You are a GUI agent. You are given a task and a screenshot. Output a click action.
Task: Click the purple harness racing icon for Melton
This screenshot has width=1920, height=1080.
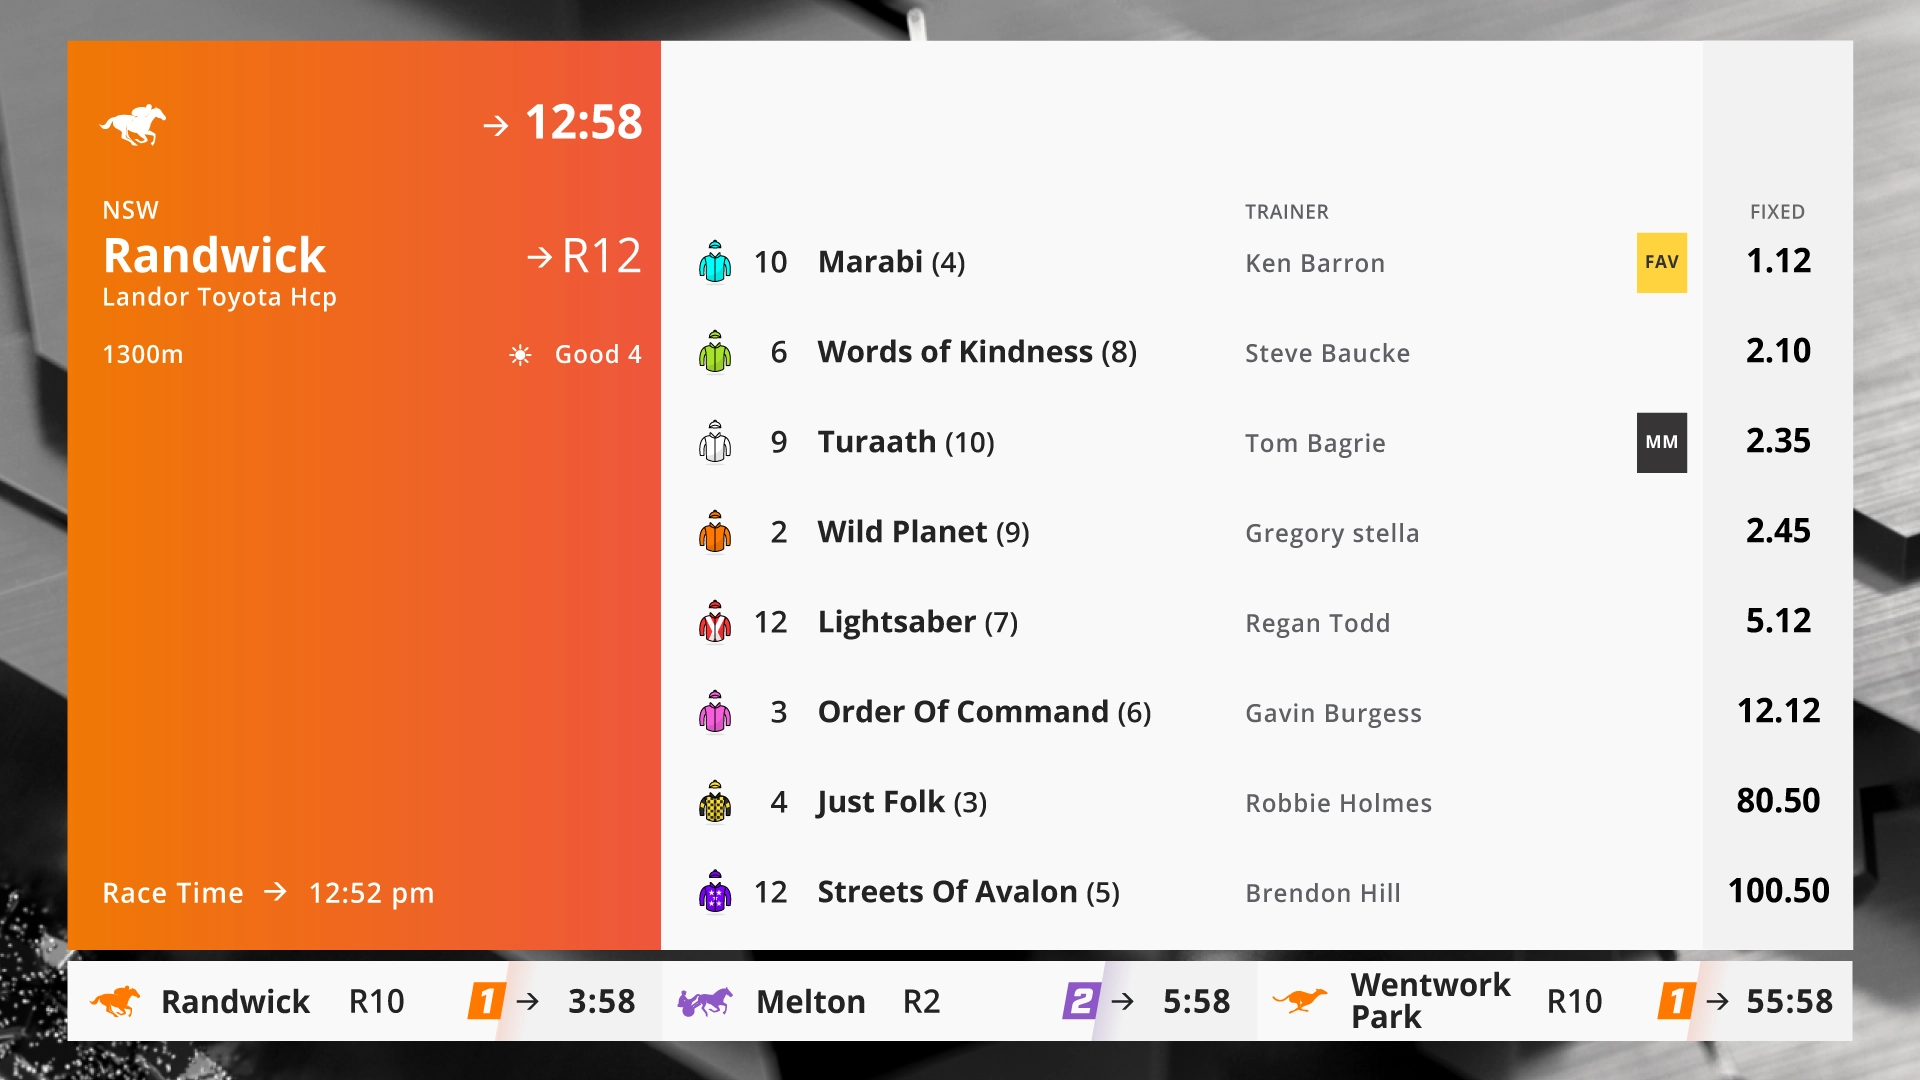click(705, 1001)
